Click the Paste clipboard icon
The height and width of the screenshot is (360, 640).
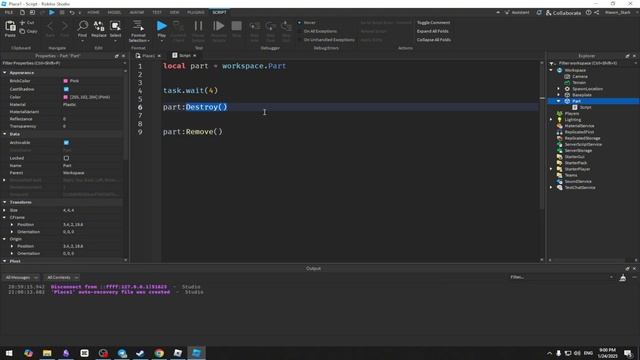click(x=10, y=27)
